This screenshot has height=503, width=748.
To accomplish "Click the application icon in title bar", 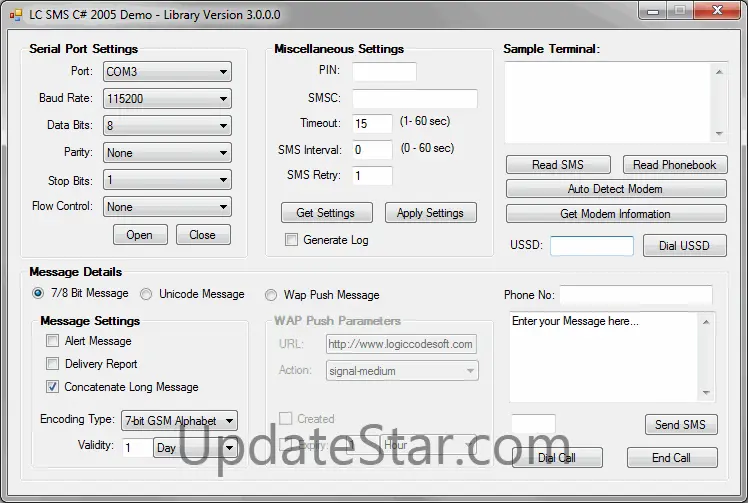I will tap(16, 15).
